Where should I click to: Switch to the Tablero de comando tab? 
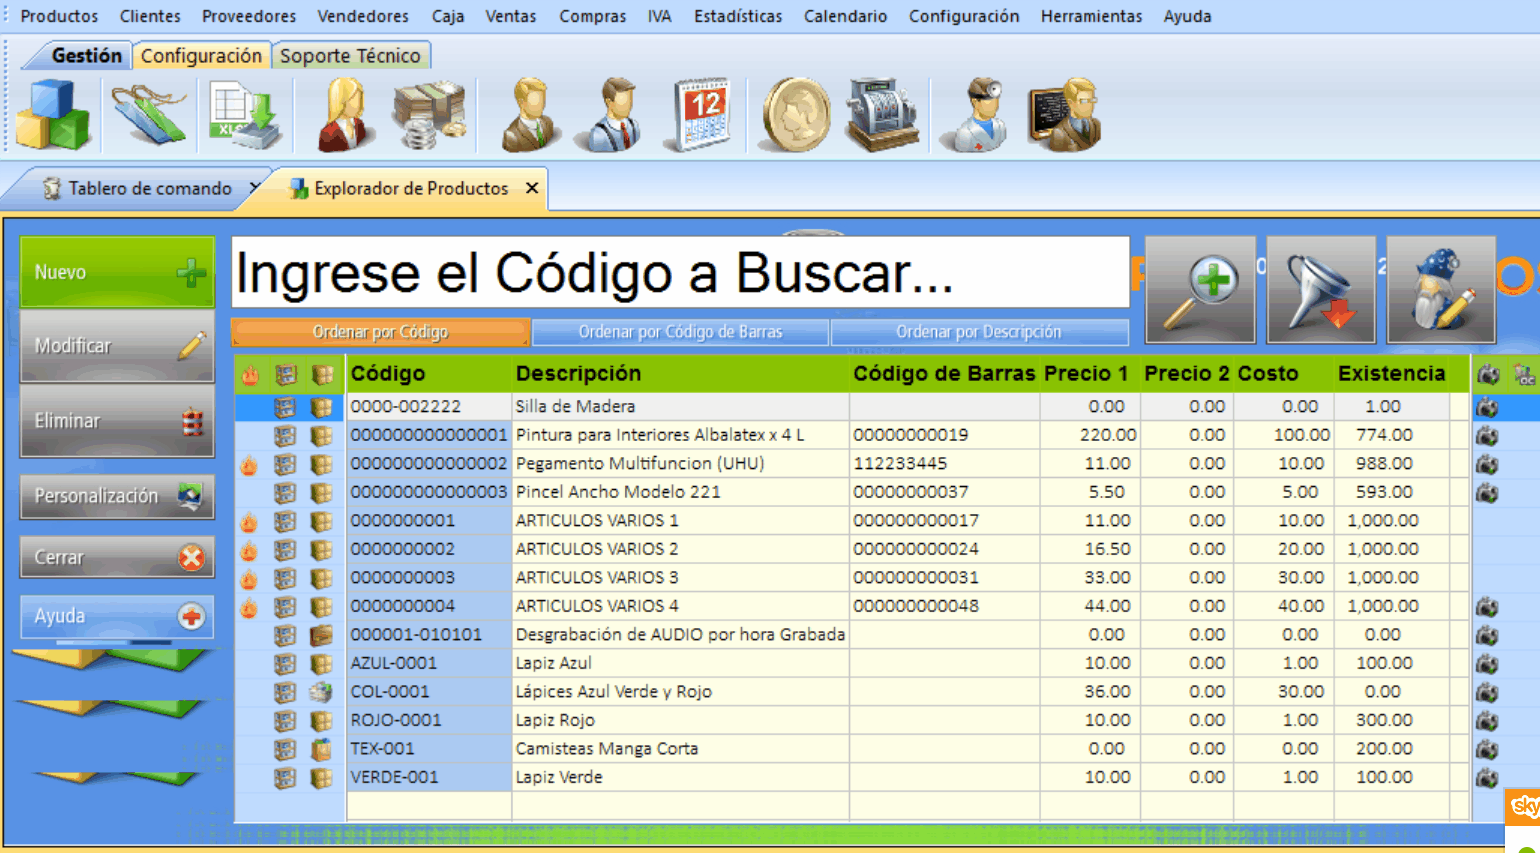[x=150, y=188]
